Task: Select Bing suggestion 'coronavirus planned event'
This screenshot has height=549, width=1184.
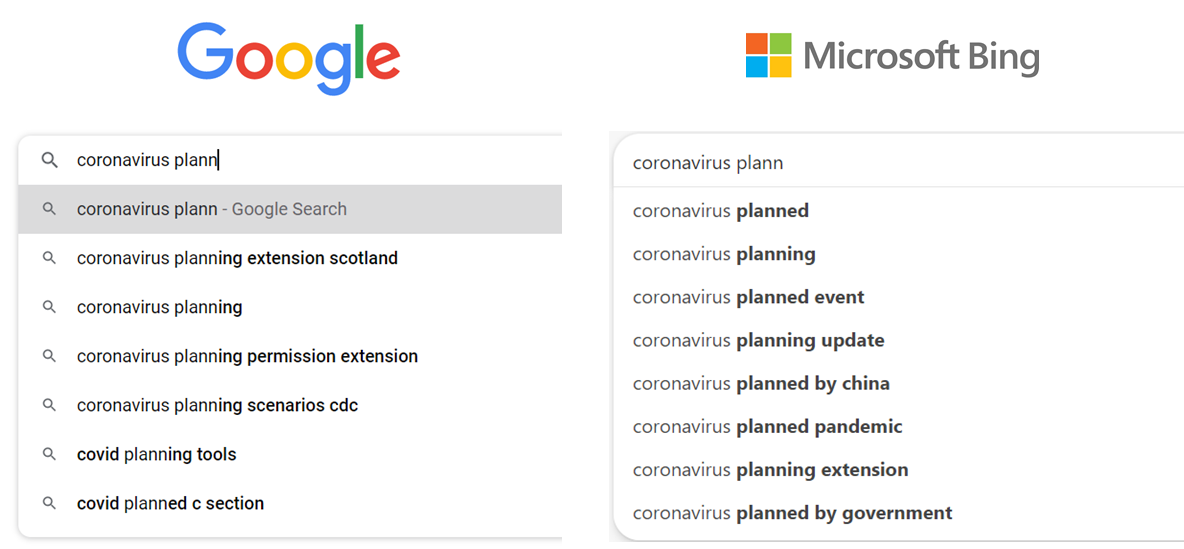Action: tap(748, 297)
